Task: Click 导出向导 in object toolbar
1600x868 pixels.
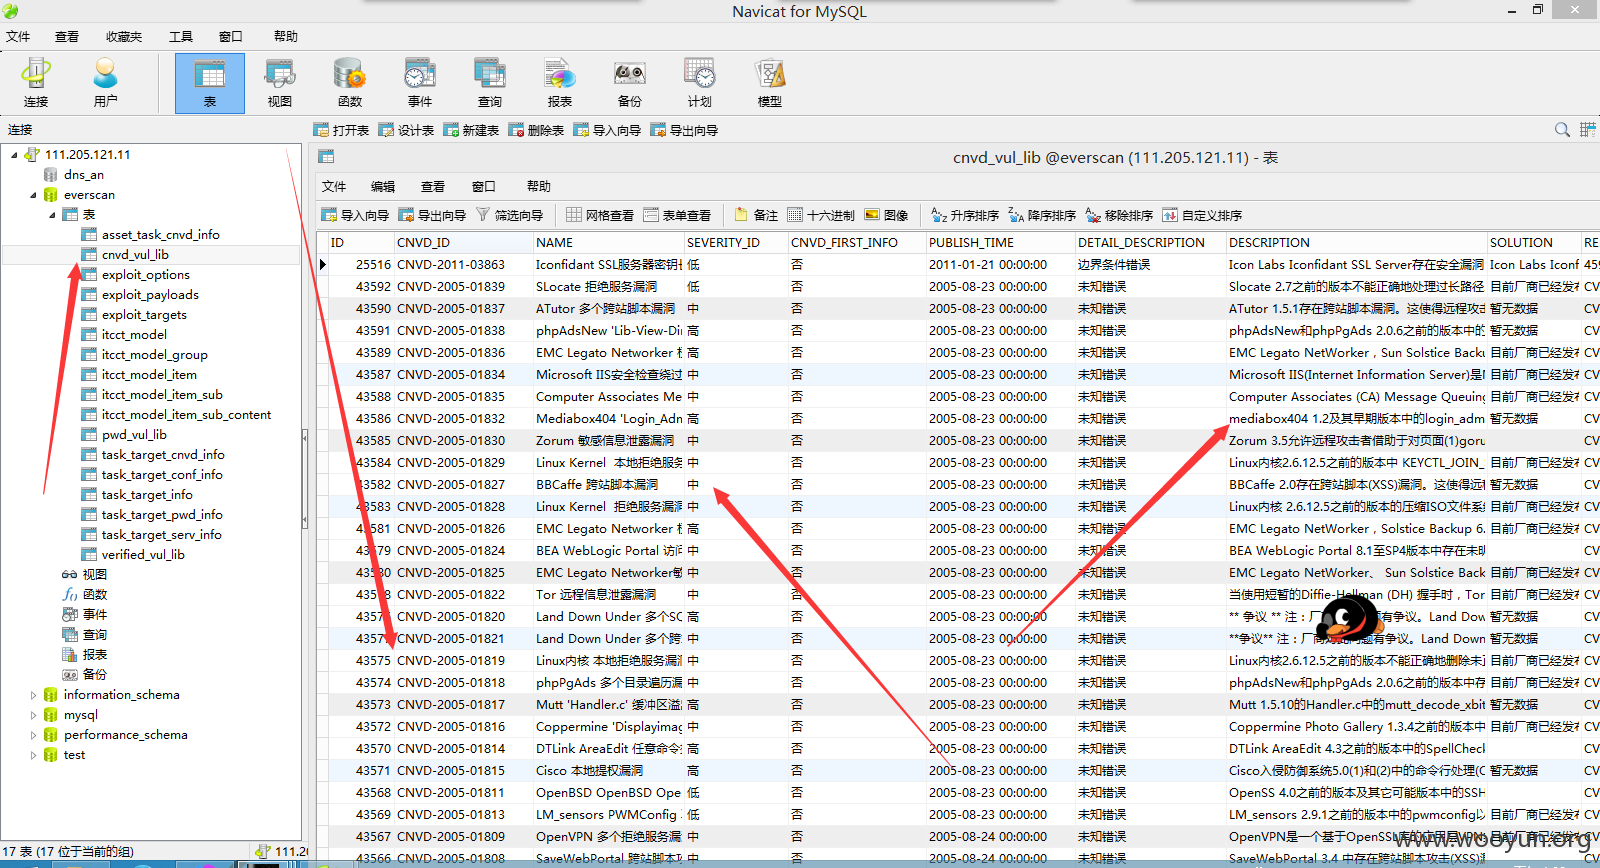Action: coord(684,130)
